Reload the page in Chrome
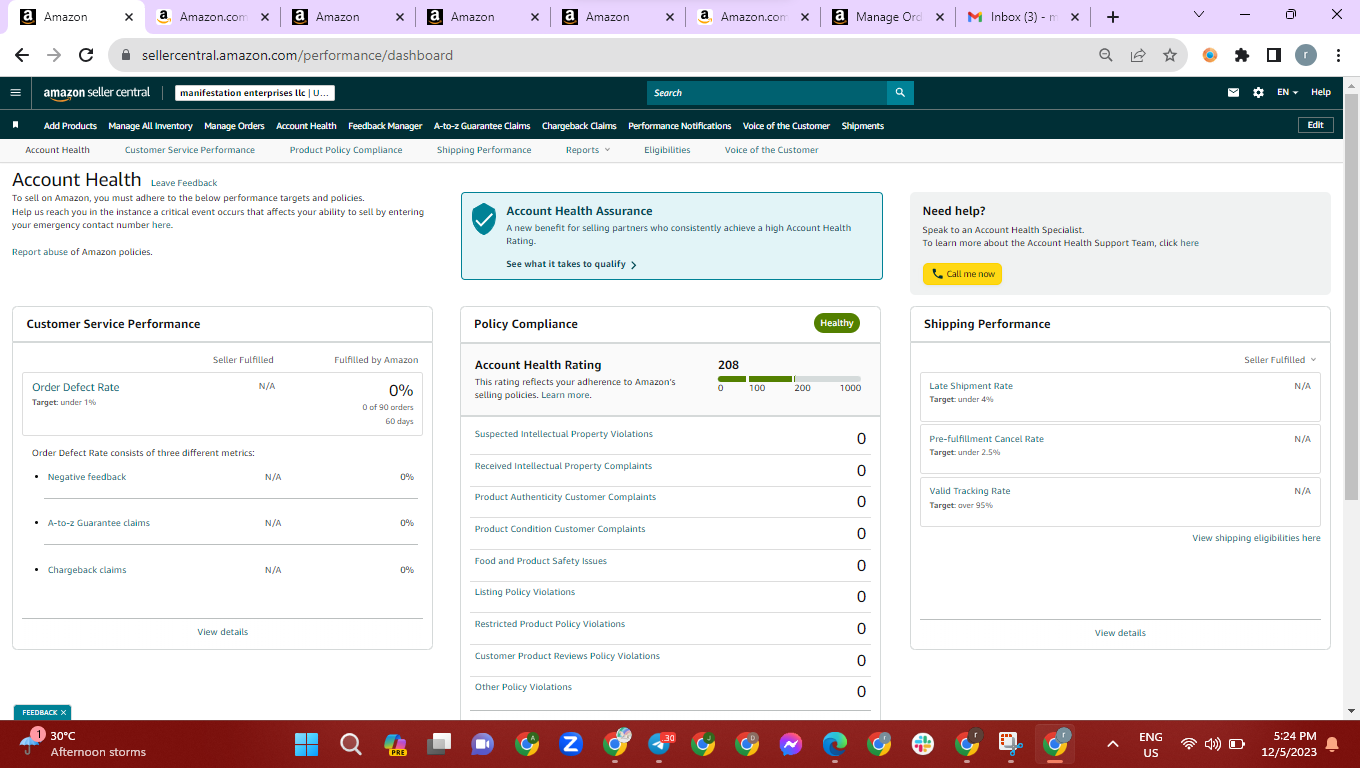 click(x=86, y=55)
